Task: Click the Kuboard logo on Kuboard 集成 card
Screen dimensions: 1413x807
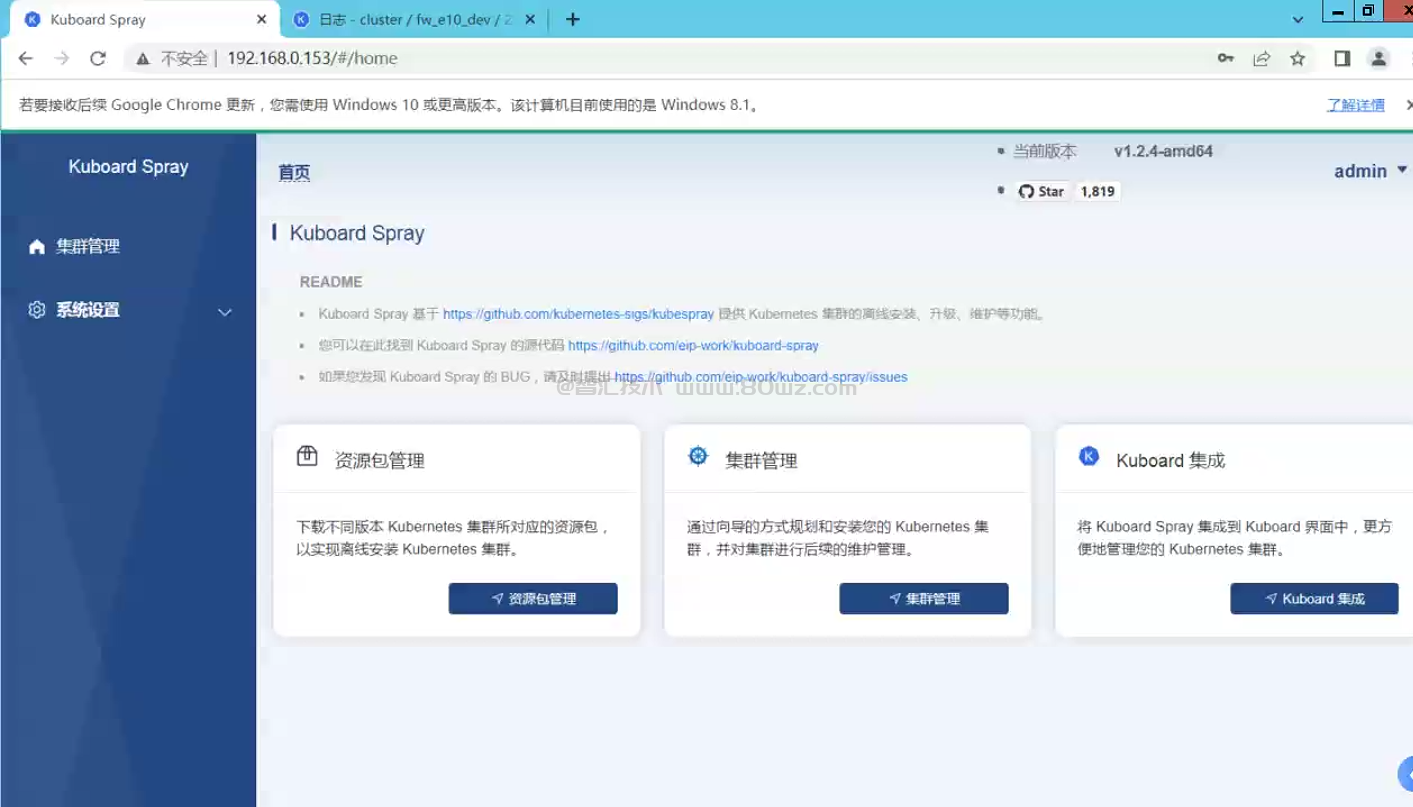Action: point(1089,456)
